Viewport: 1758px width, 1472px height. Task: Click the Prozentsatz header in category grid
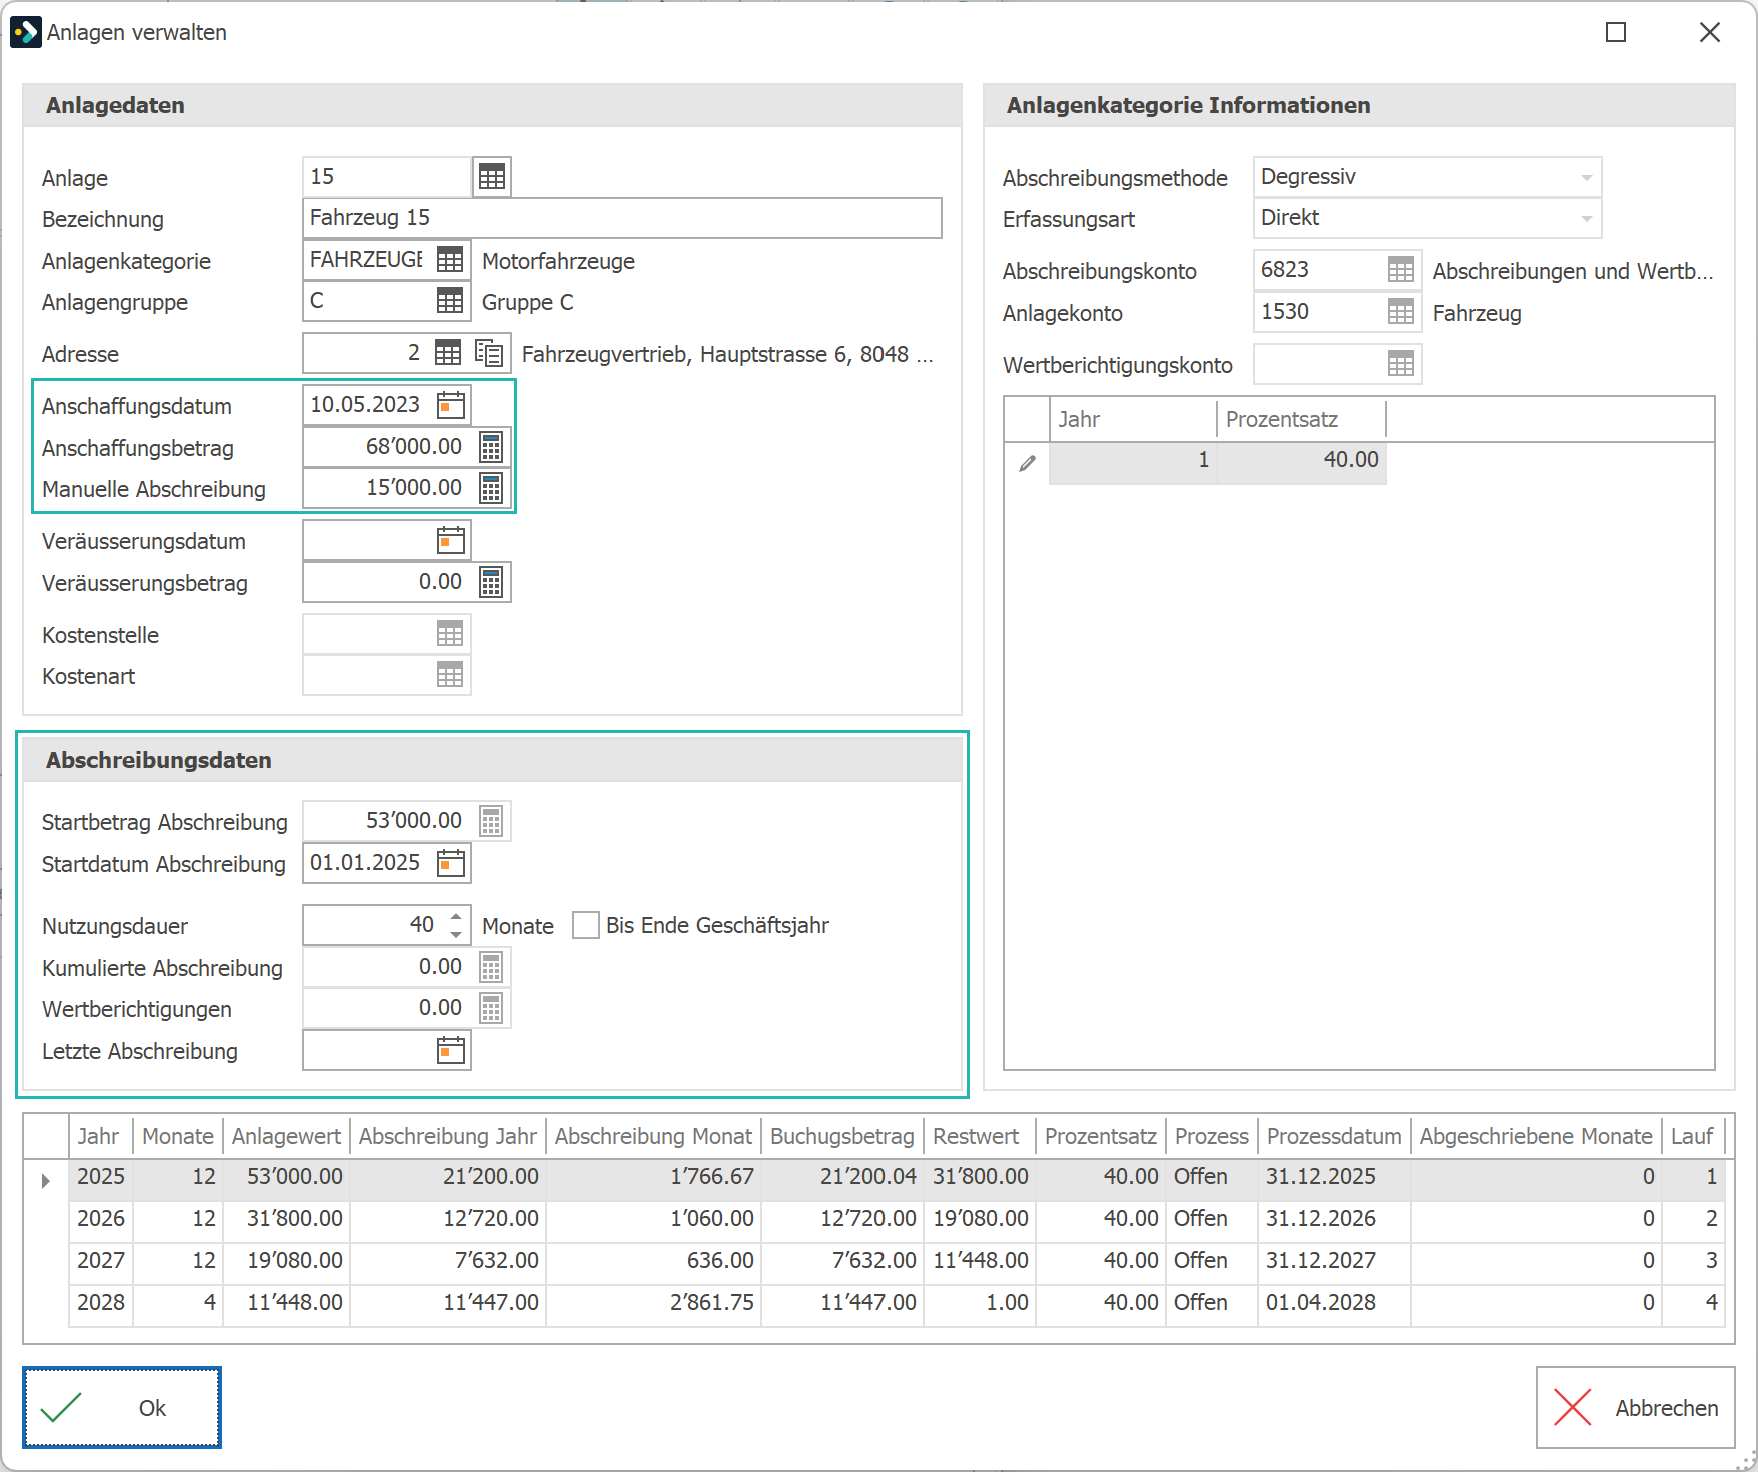click(x=1301, y=419)
